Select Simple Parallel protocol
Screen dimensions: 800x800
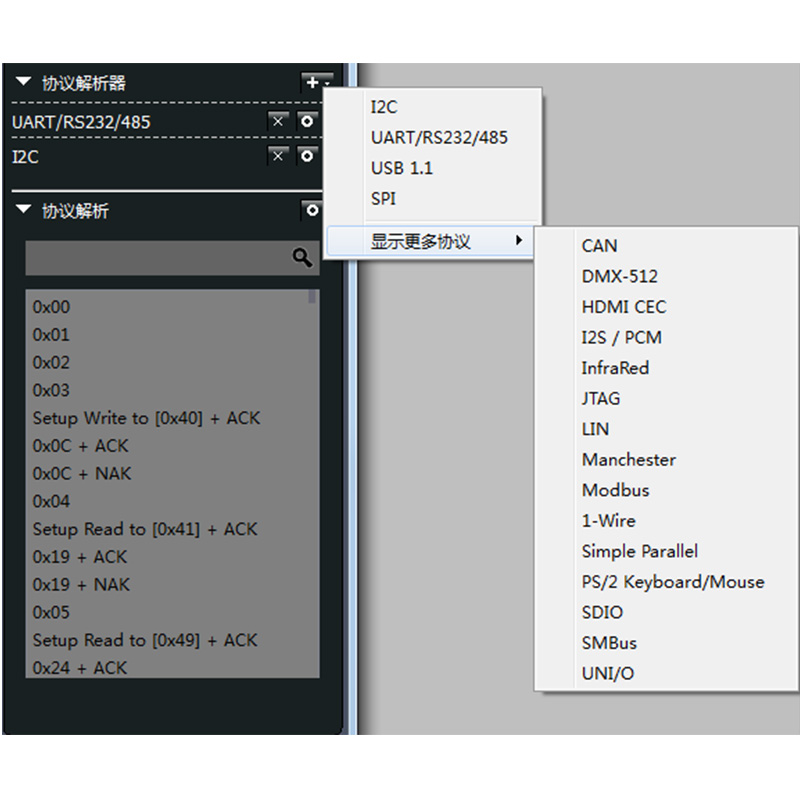click(666, 552)
